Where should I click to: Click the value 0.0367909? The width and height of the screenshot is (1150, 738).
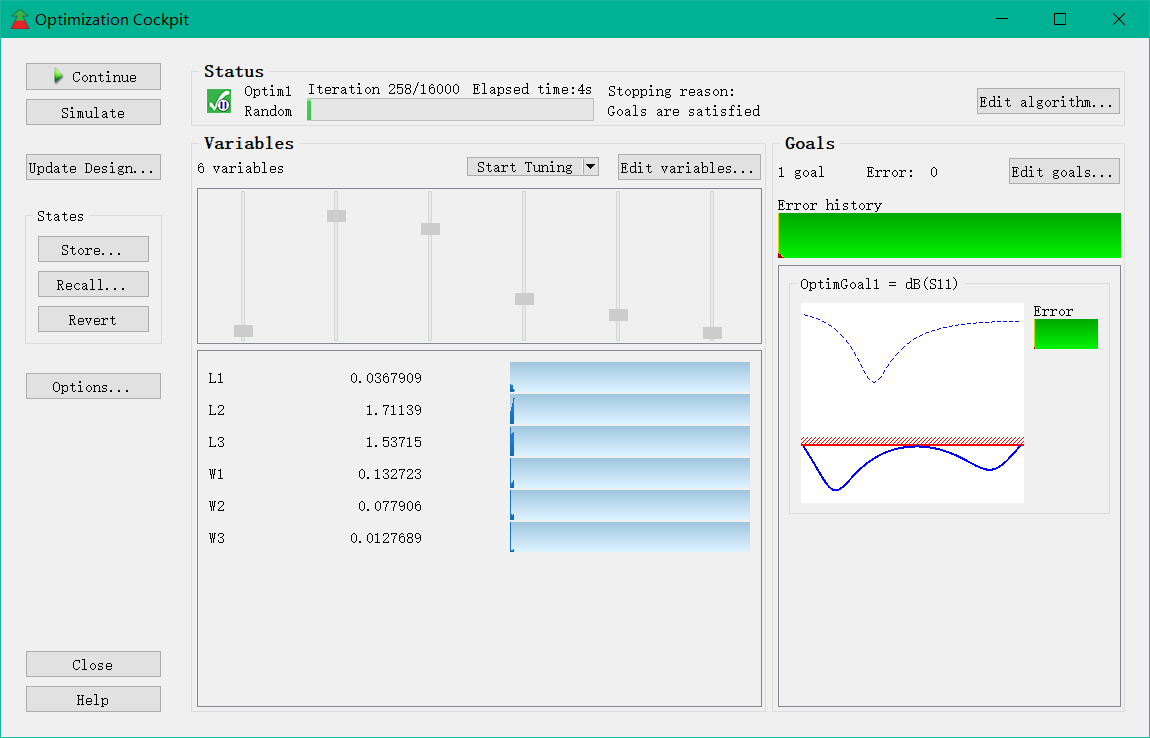click(386, 379)
